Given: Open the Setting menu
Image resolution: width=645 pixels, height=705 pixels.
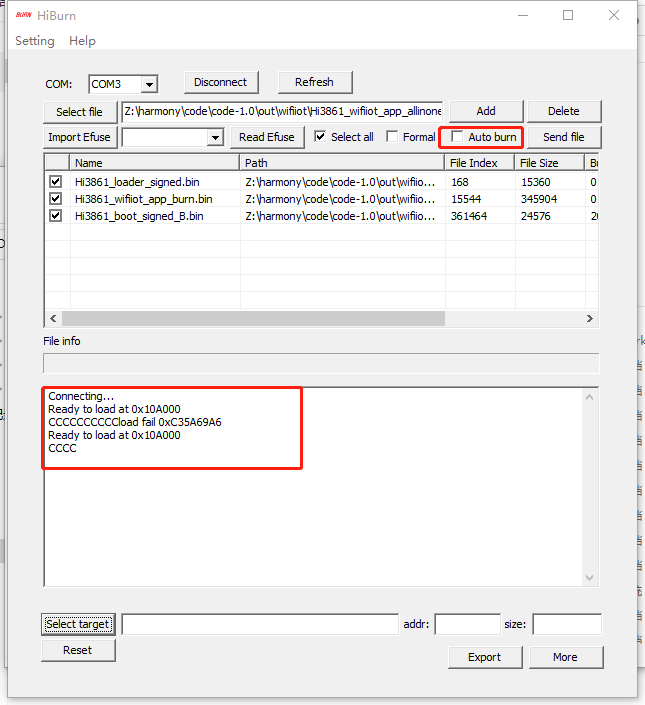Looking at the screenshot, I should tap(35, 41).
